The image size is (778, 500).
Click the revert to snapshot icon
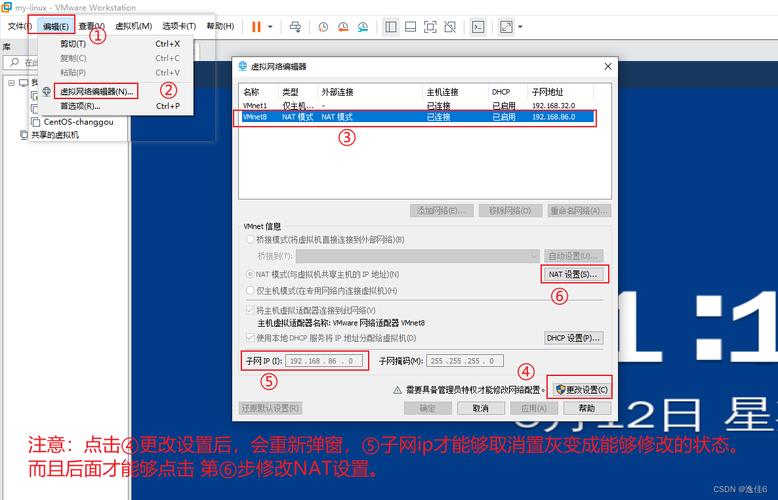tap(343, 27)
